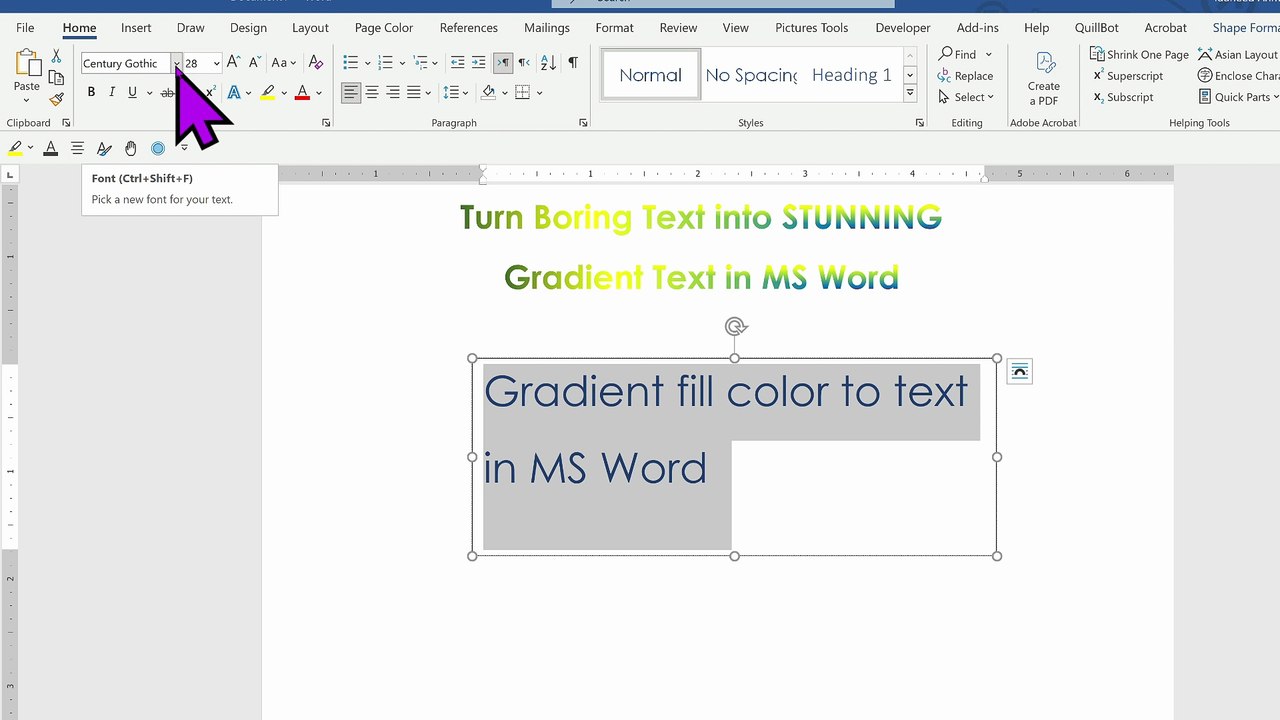This screenshot has width=1280, height=720.
Task: Start a numbered list
Action: click(385, 63)
